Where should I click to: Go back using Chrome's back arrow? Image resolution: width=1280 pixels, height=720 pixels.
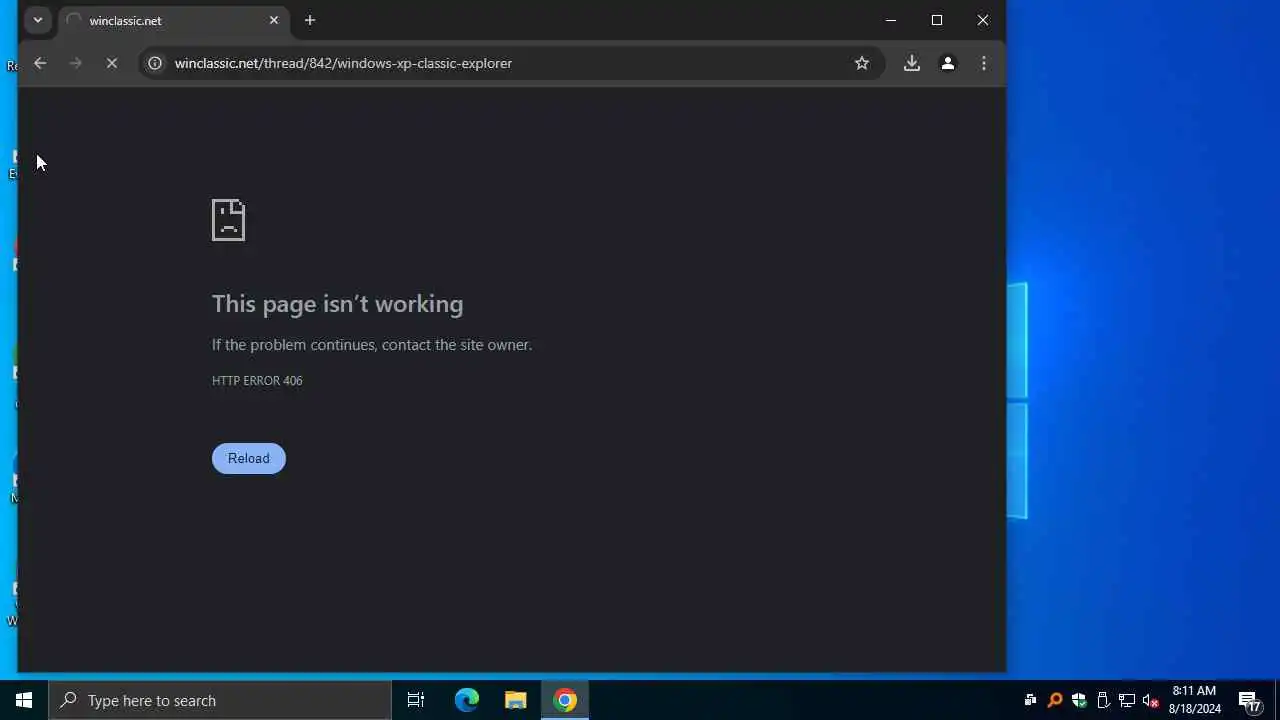click(40, 63)
